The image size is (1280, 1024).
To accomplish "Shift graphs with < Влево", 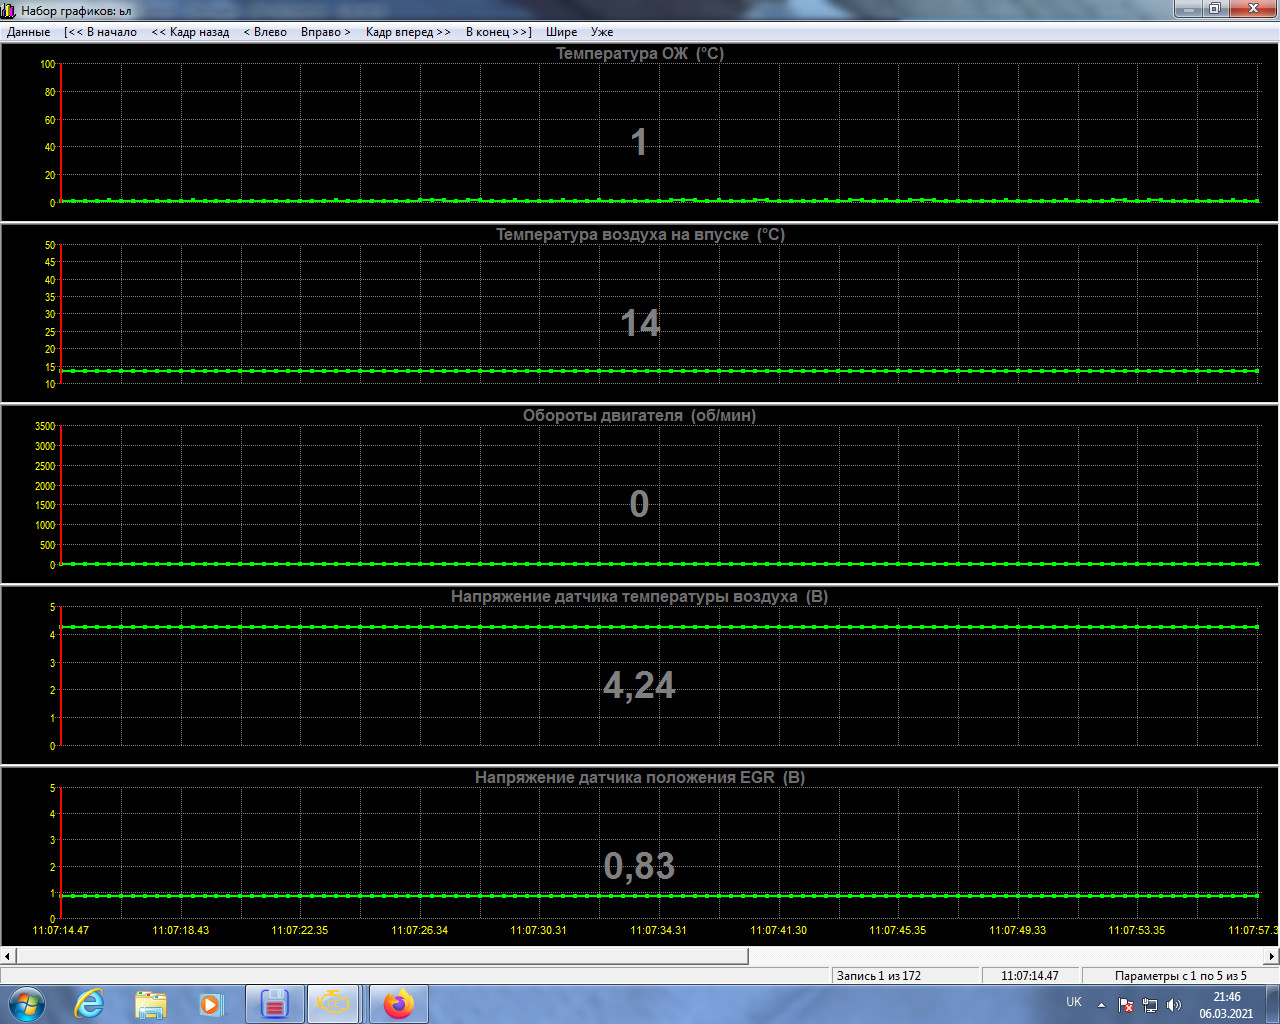I will (x=265, y=32).
